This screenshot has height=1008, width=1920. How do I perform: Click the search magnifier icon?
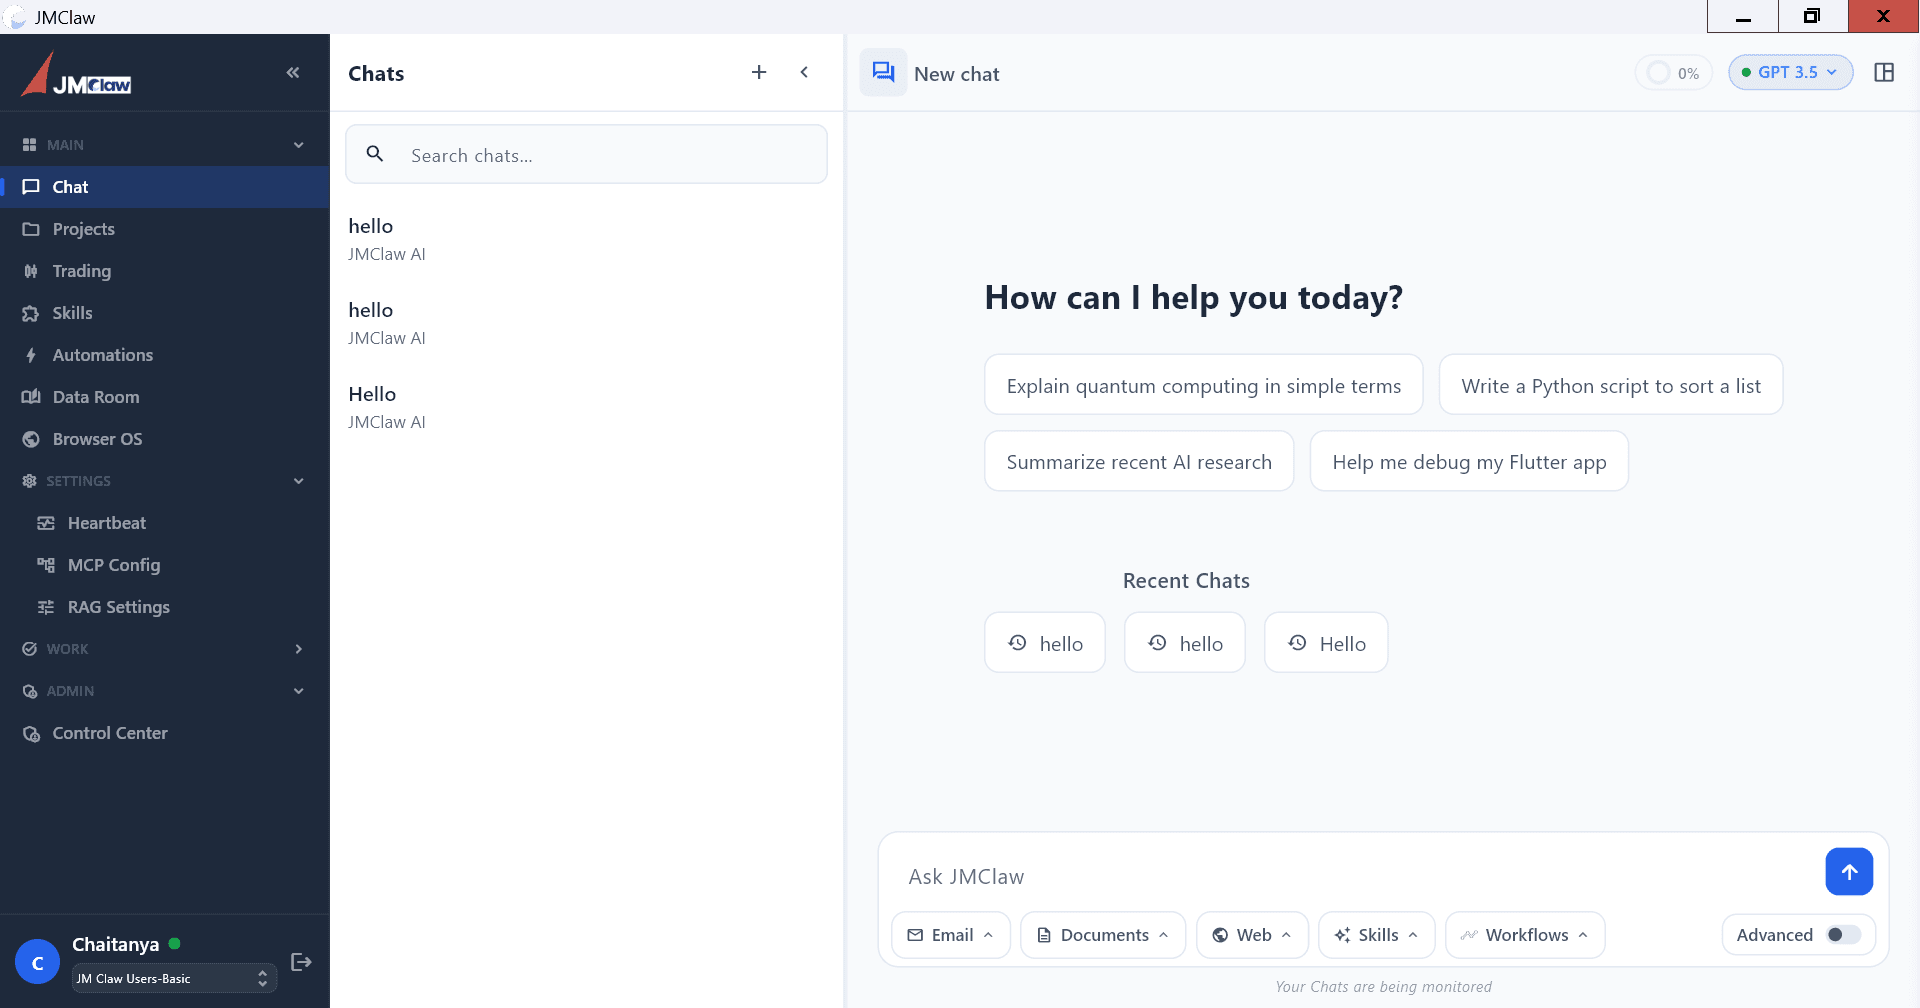(375, 154)
